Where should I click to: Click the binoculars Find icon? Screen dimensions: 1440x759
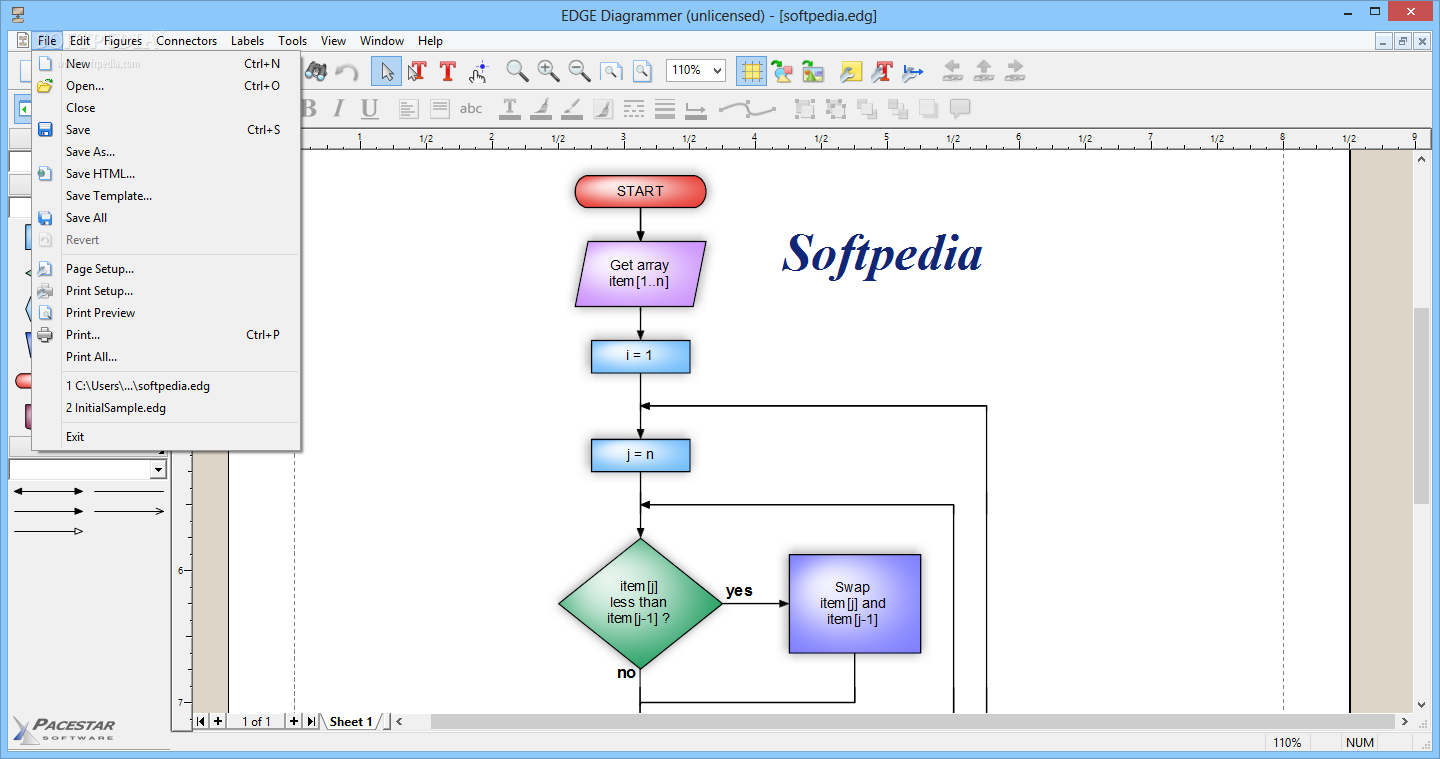point(316,71)
